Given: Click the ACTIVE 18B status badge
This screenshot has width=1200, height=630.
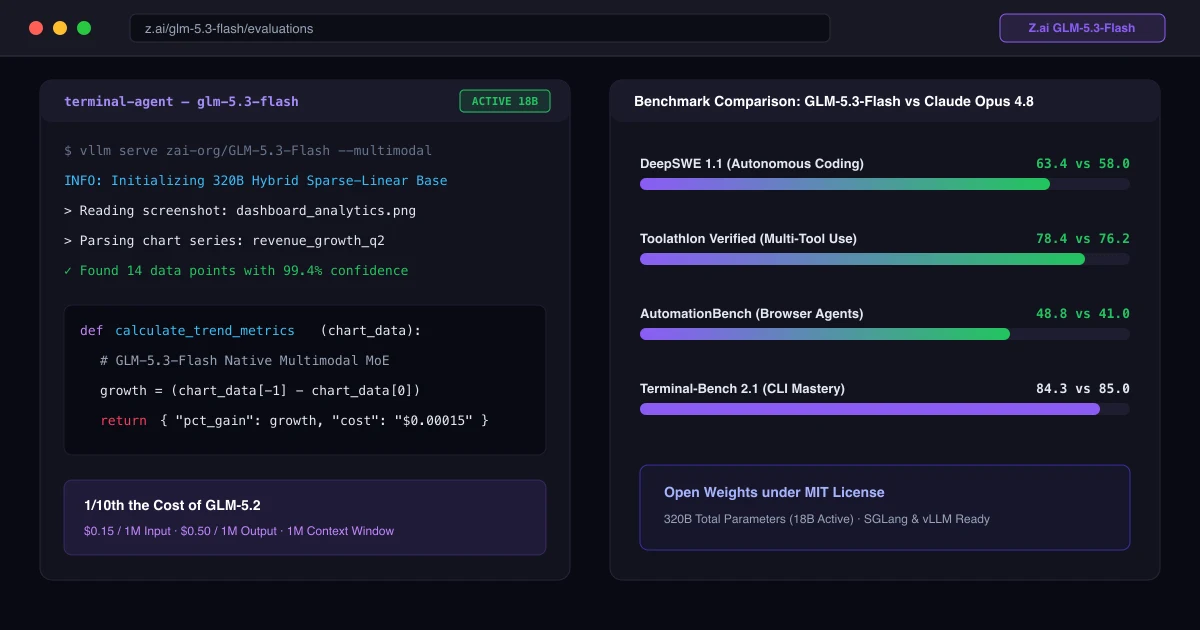Looking at the screenshot, I should pyautogui.click(x=504, y=101).
